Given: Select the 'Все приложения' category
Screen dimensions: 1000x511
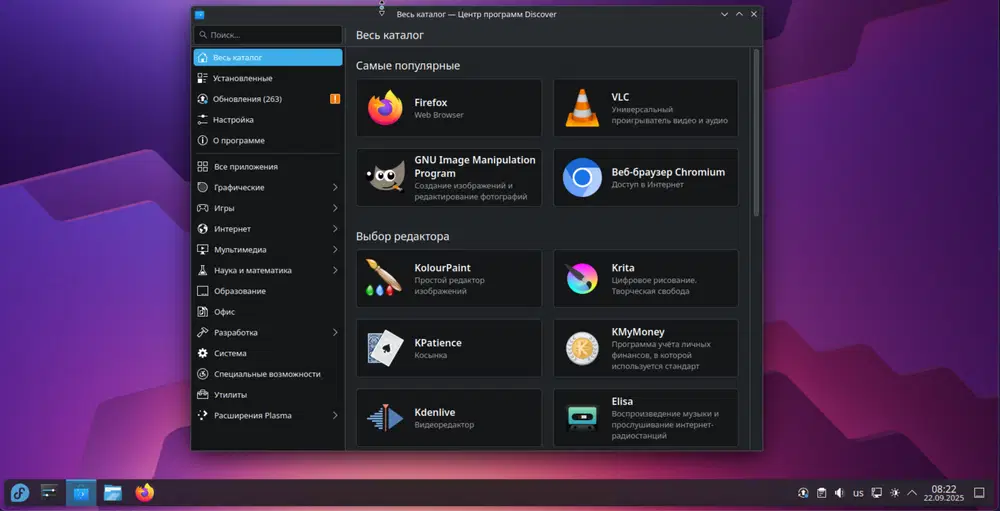Looking at the screenshot, I should 268,167.
